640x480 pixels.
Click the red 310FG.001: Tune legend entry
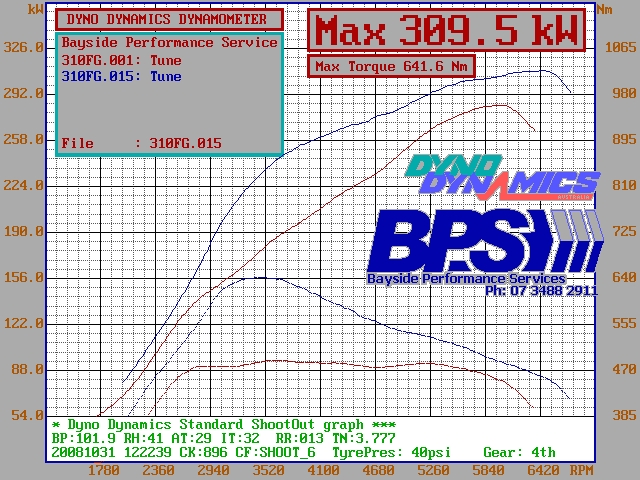121,60
